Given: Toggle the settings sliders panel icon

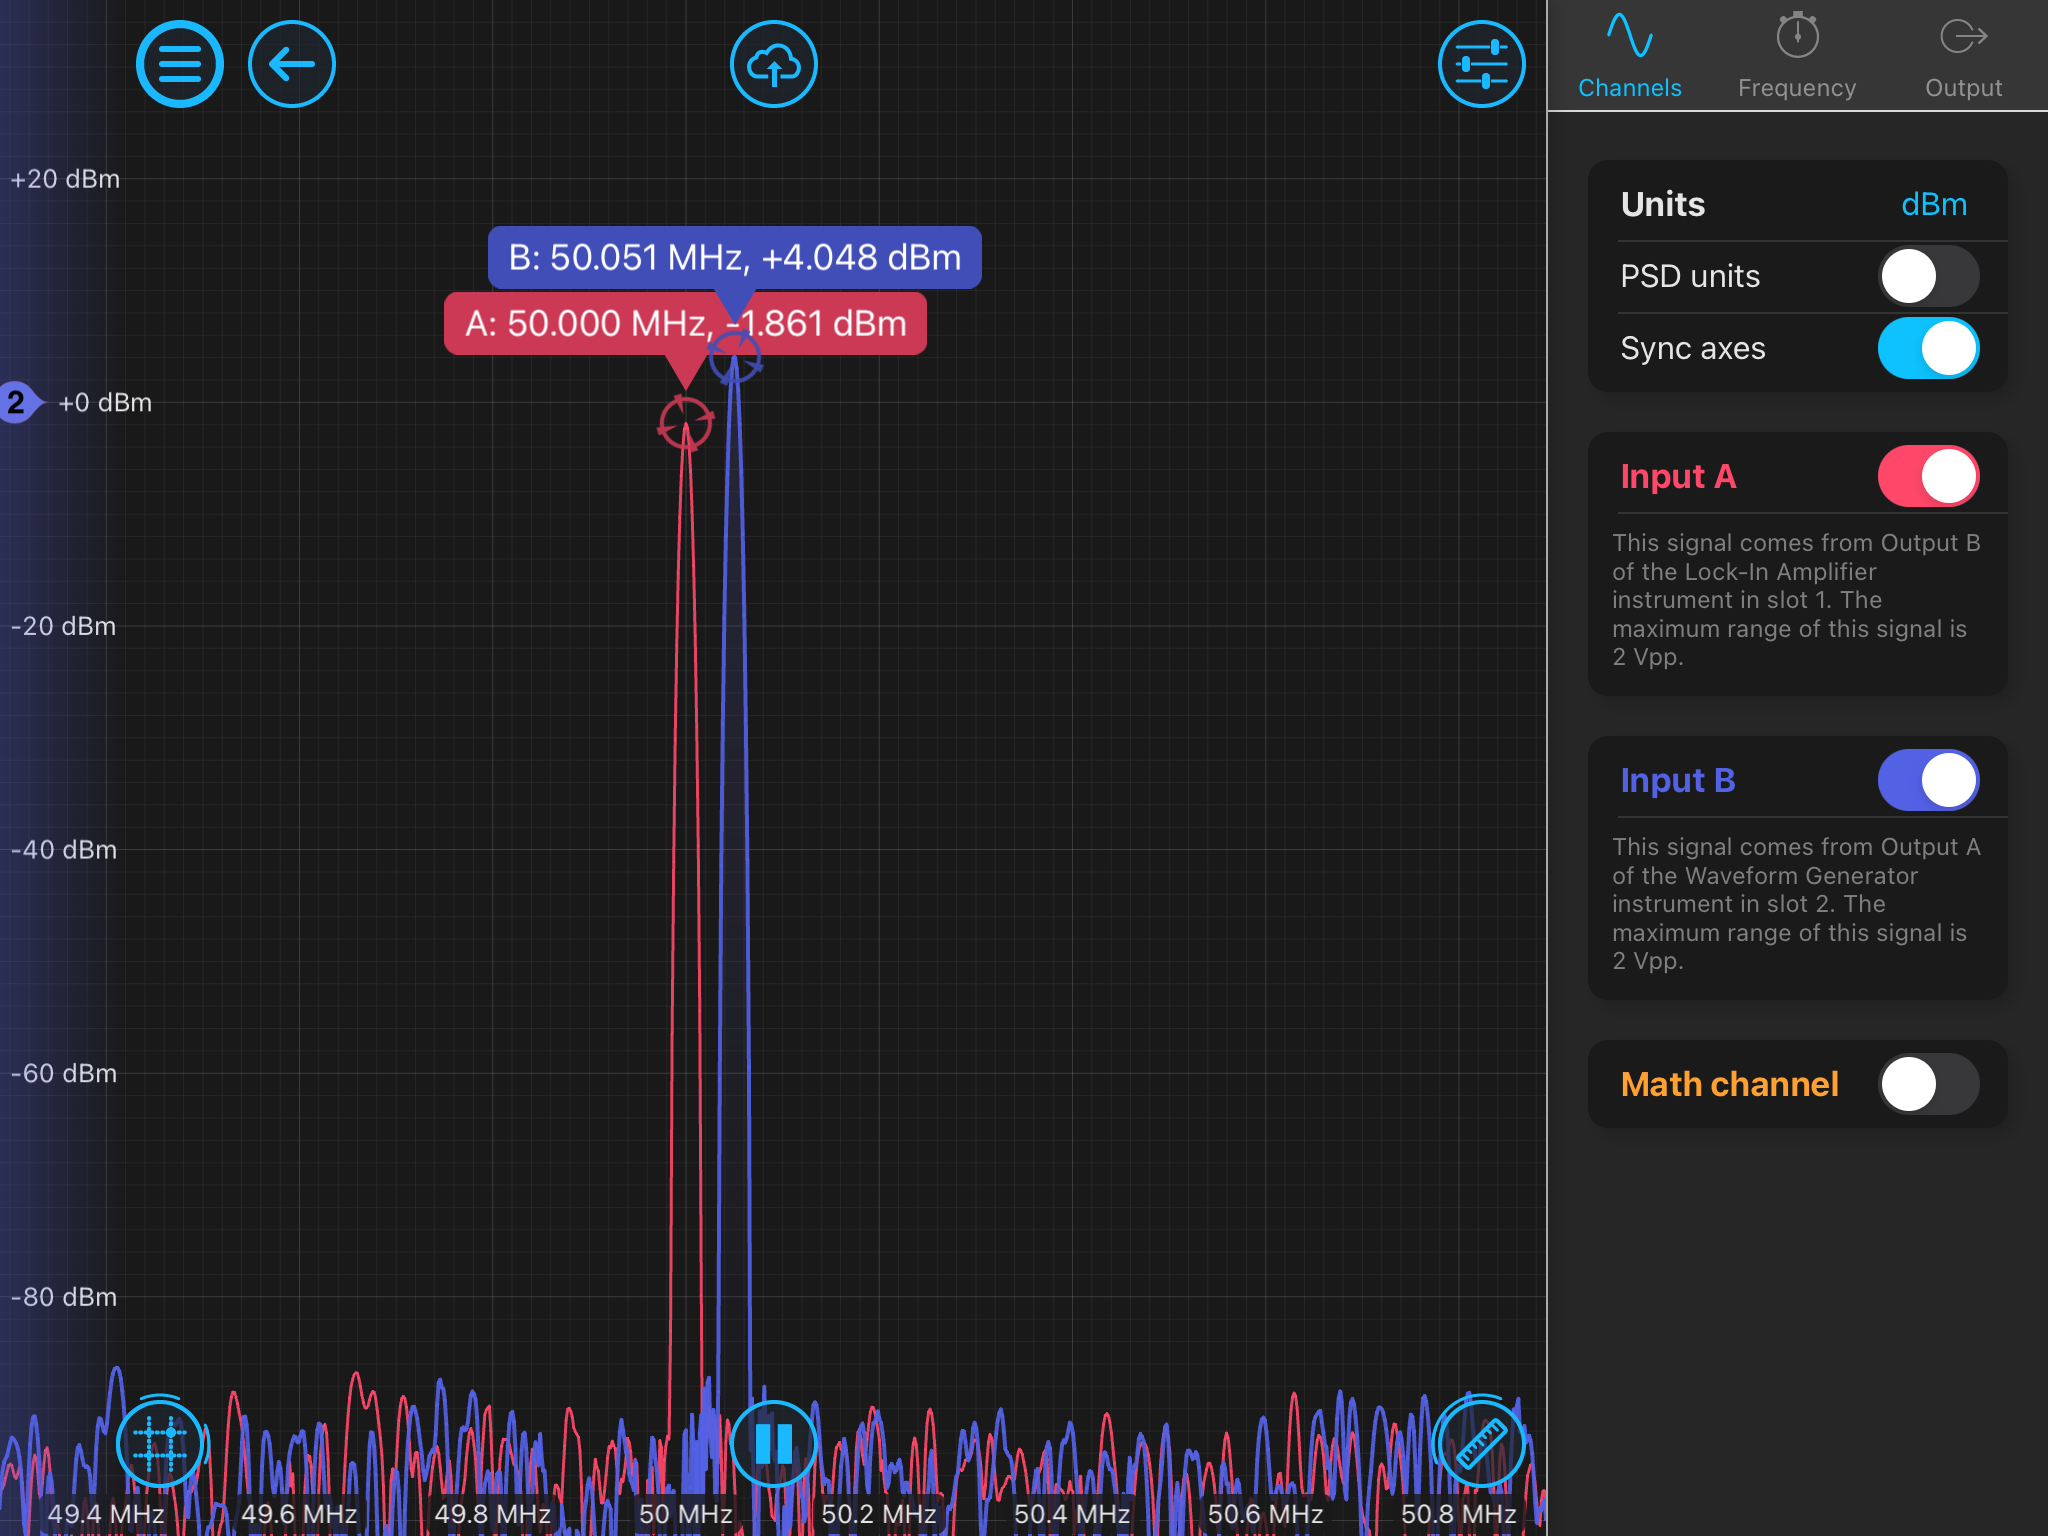Looking at the screenshot, I should pos(1481,65).
